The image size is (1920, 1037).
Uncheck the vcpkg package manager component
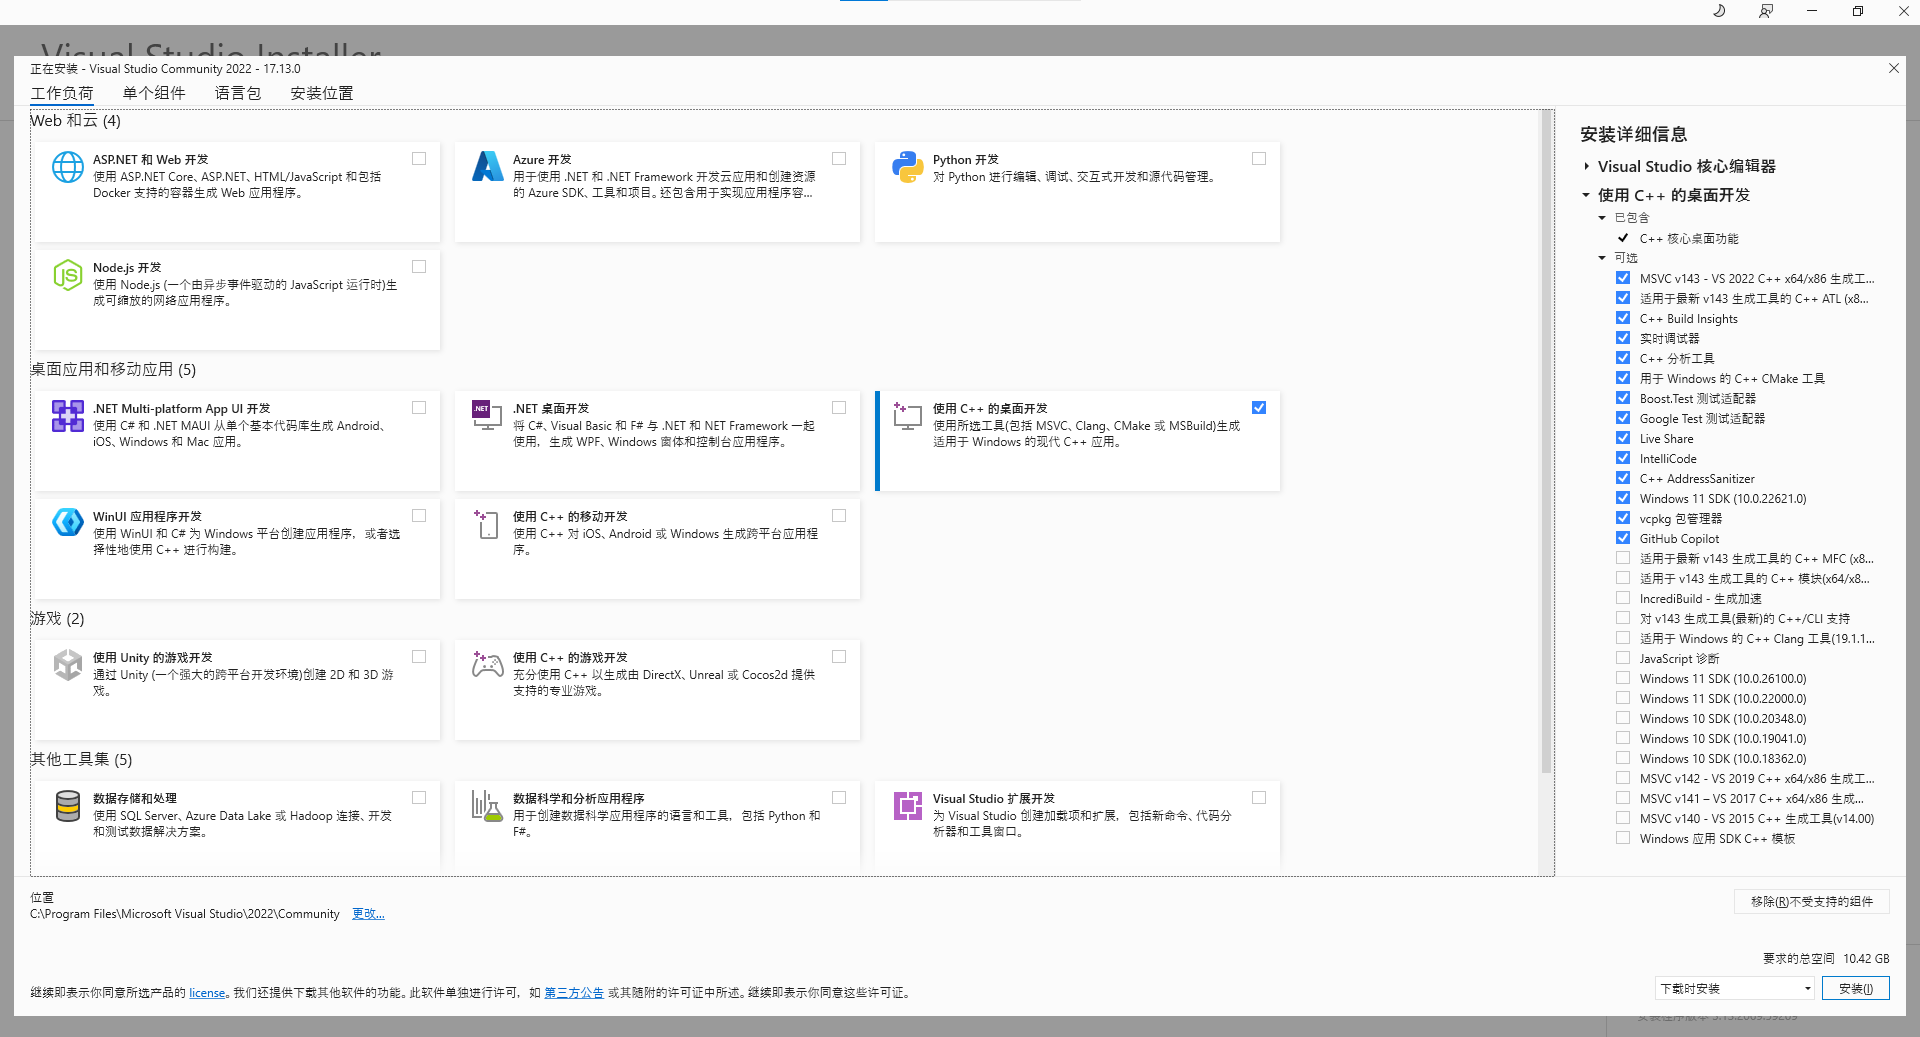1623,518
